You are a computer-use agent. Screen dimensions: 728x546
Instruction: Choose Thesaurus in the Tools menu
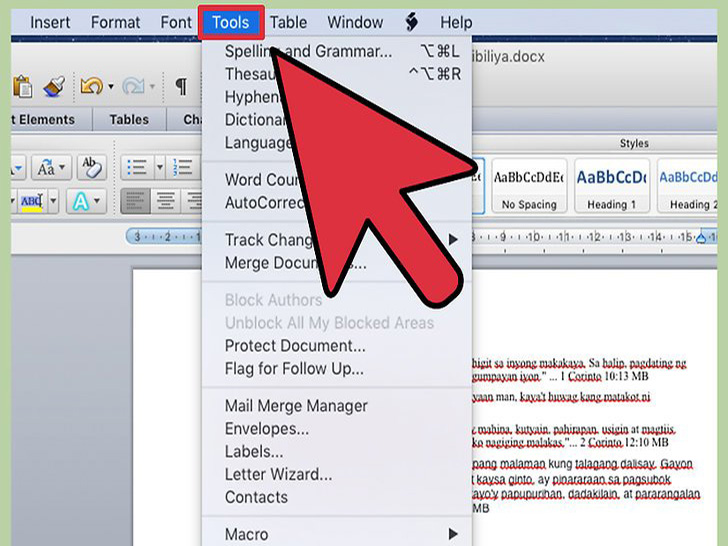click(x=337, y=74)
